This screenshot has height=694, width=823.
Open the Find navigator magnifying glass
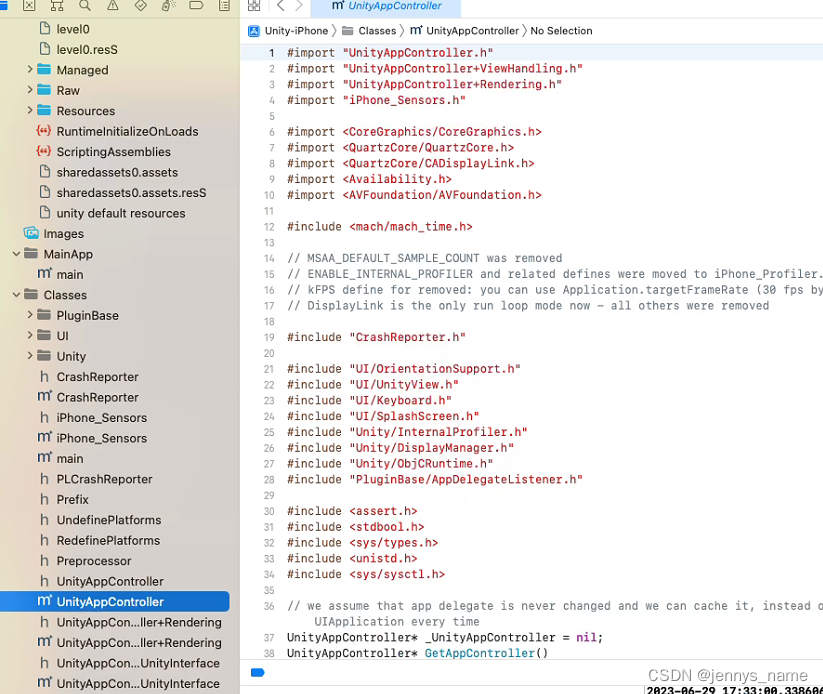point(83,7)
